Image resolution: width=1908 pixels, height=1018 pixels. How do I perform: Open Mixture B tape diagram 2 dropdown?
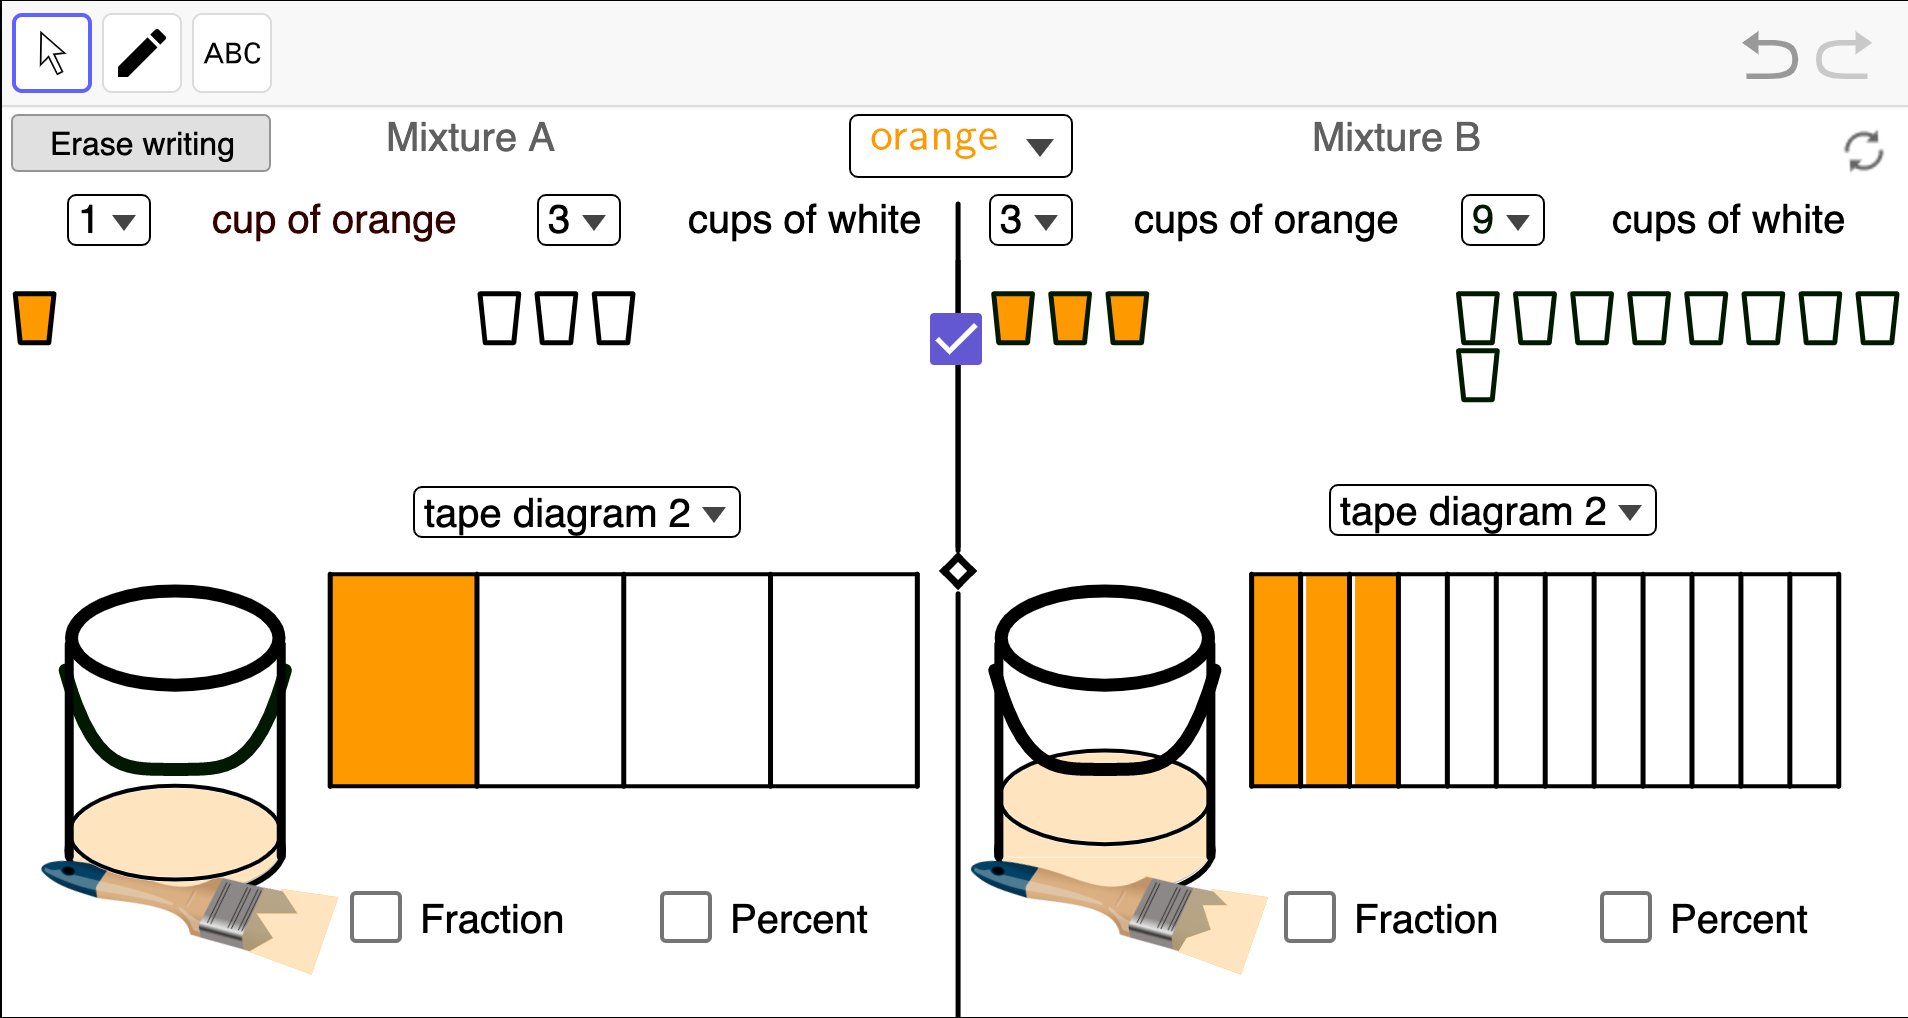tap(1491, 511)
